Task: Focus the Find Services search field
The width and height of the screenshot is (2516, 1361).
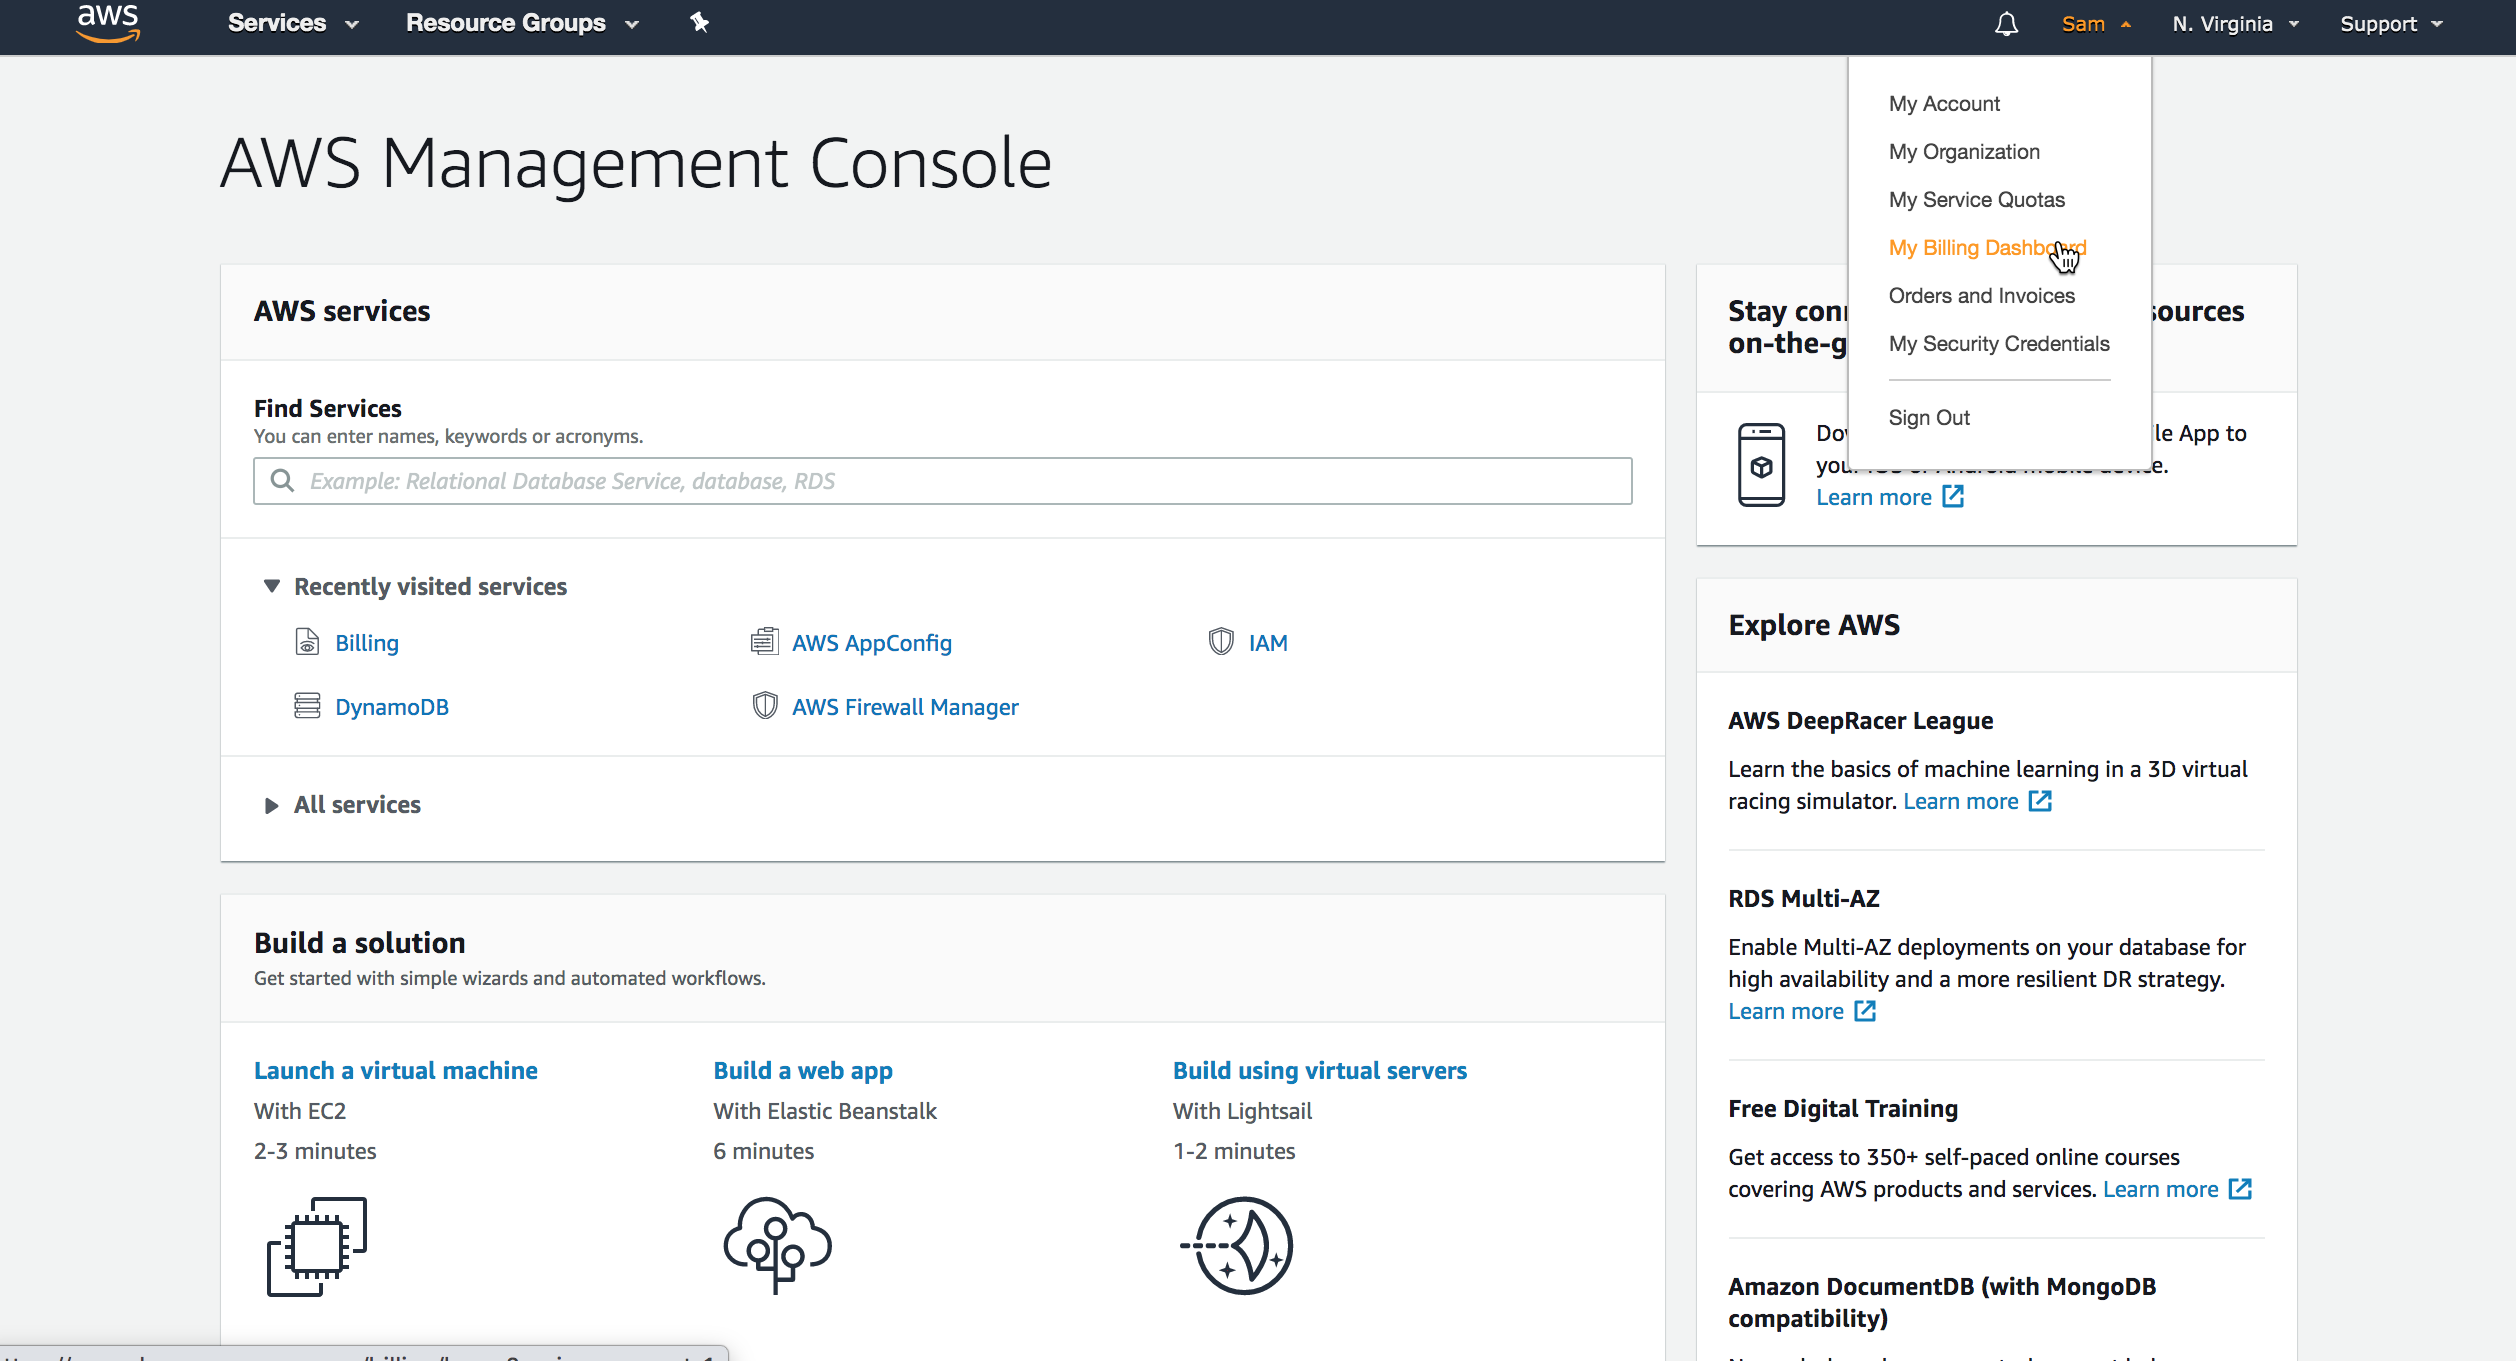Action: (942, 481)
